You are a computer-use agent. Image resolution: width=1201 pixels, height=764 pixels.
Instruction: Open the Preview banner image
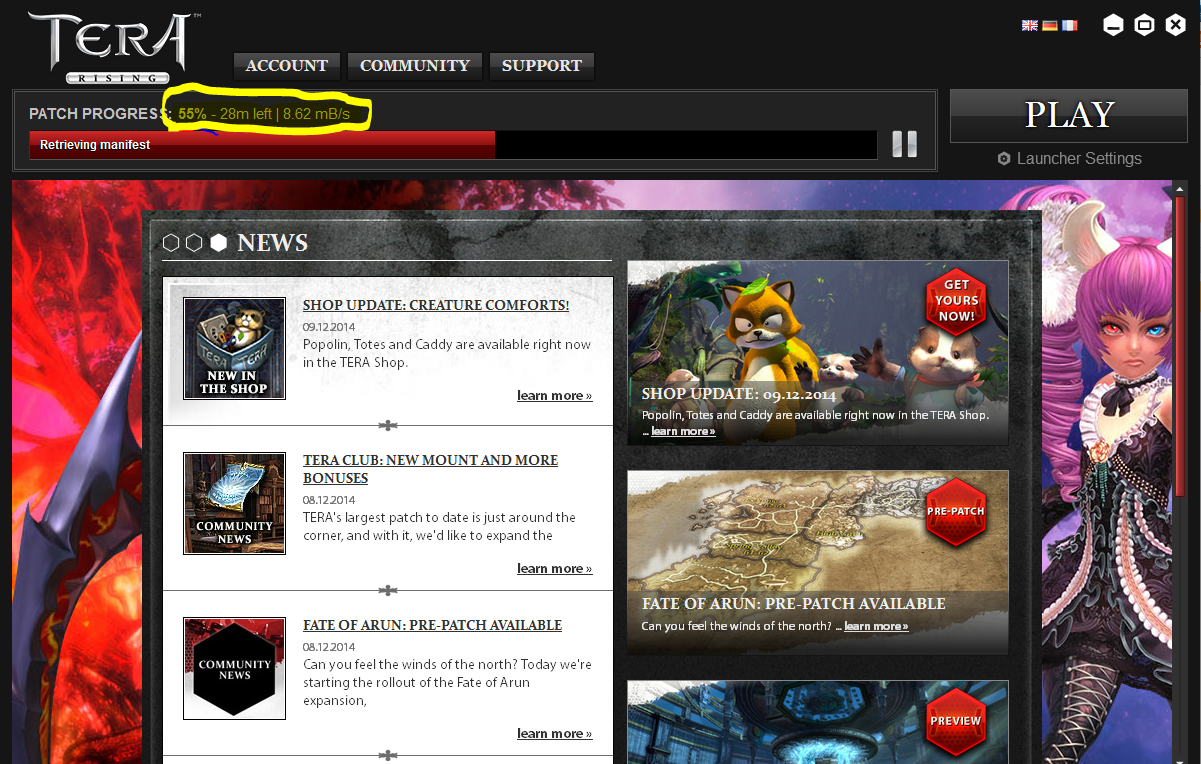point(818,722)
